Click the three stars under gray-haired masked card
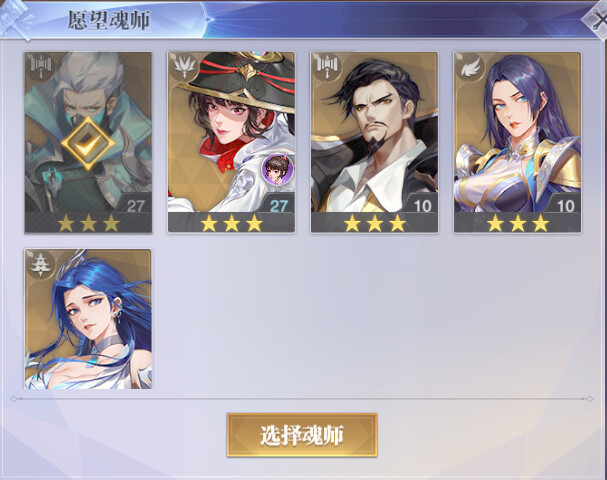This screenshot has height=480, width=607. coord(88,223)
